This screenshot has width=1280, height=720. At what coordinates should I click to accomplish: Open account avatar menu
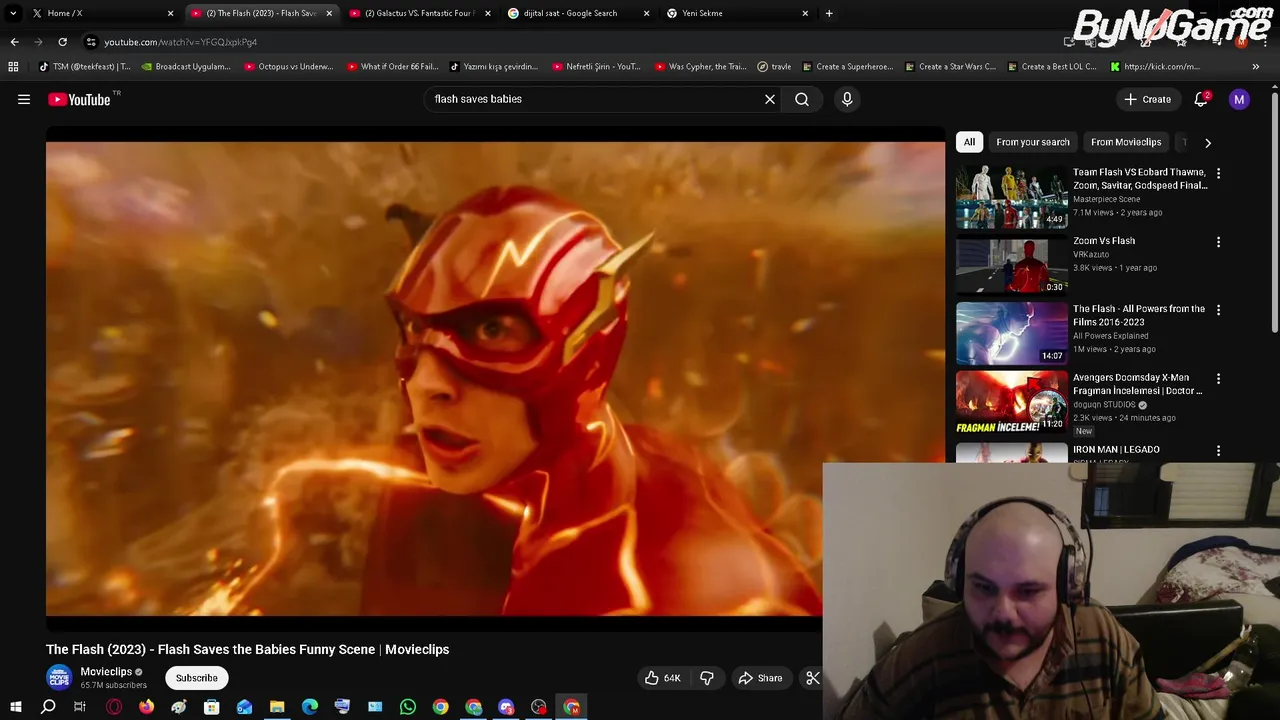point(1239,99)
